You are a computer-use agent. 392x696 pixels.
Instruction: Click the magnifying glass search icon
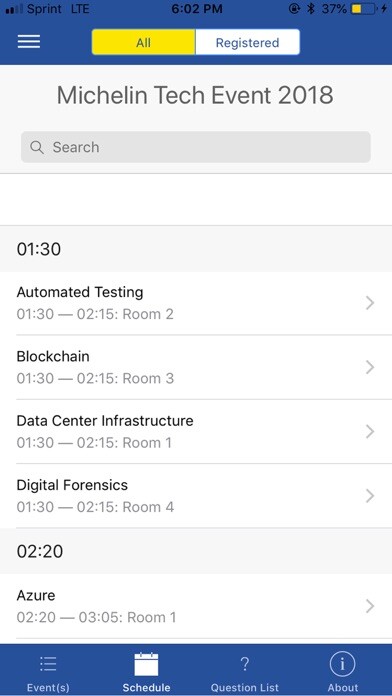tap(37, 147)
